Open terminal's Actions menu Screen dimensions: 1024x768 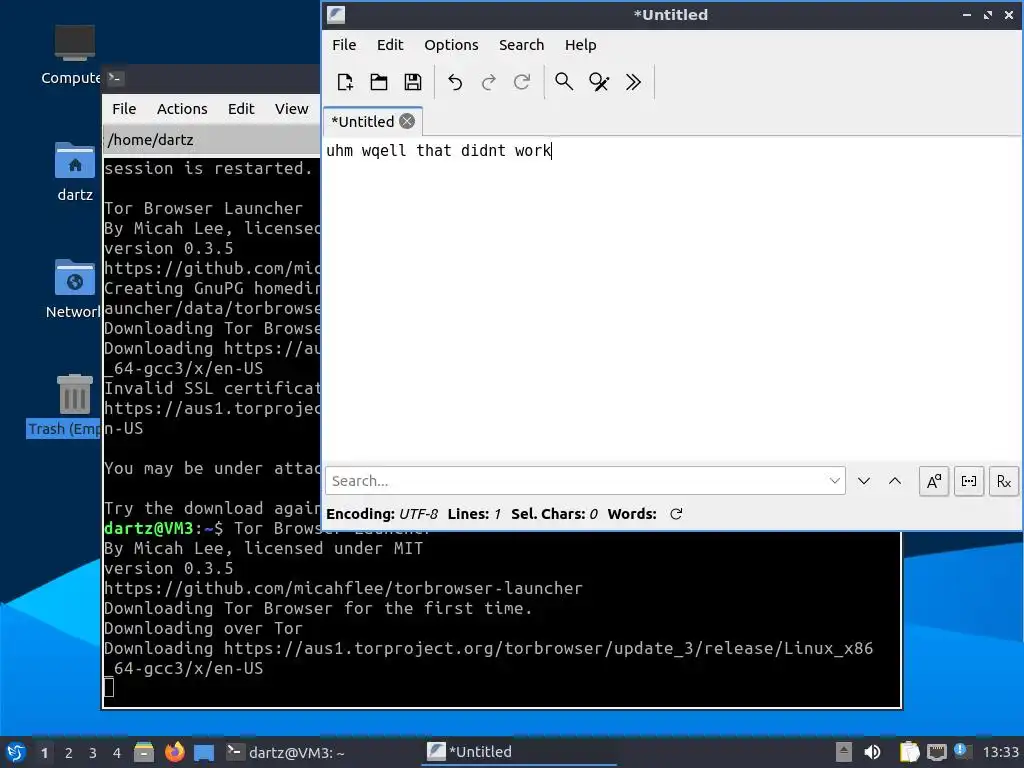(x=182, y=109)
